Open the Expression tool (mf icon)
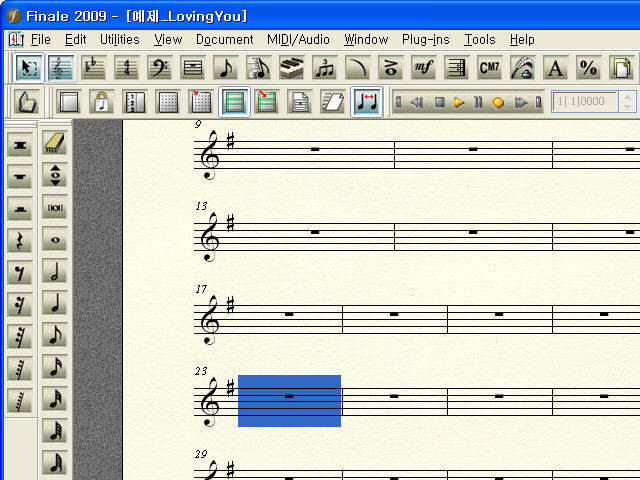 pyautogui.click(x=424, y=68)
